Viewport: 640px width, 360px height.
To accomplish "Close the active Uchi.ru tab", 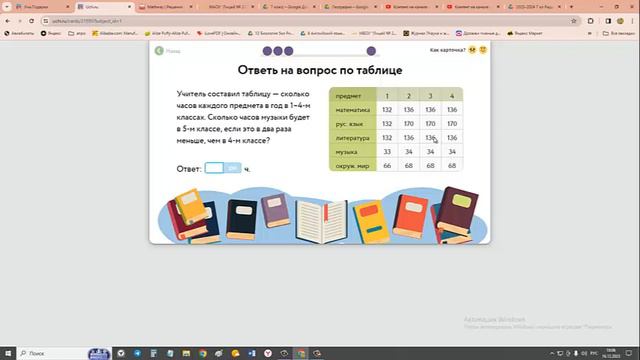I will point(129,7).
